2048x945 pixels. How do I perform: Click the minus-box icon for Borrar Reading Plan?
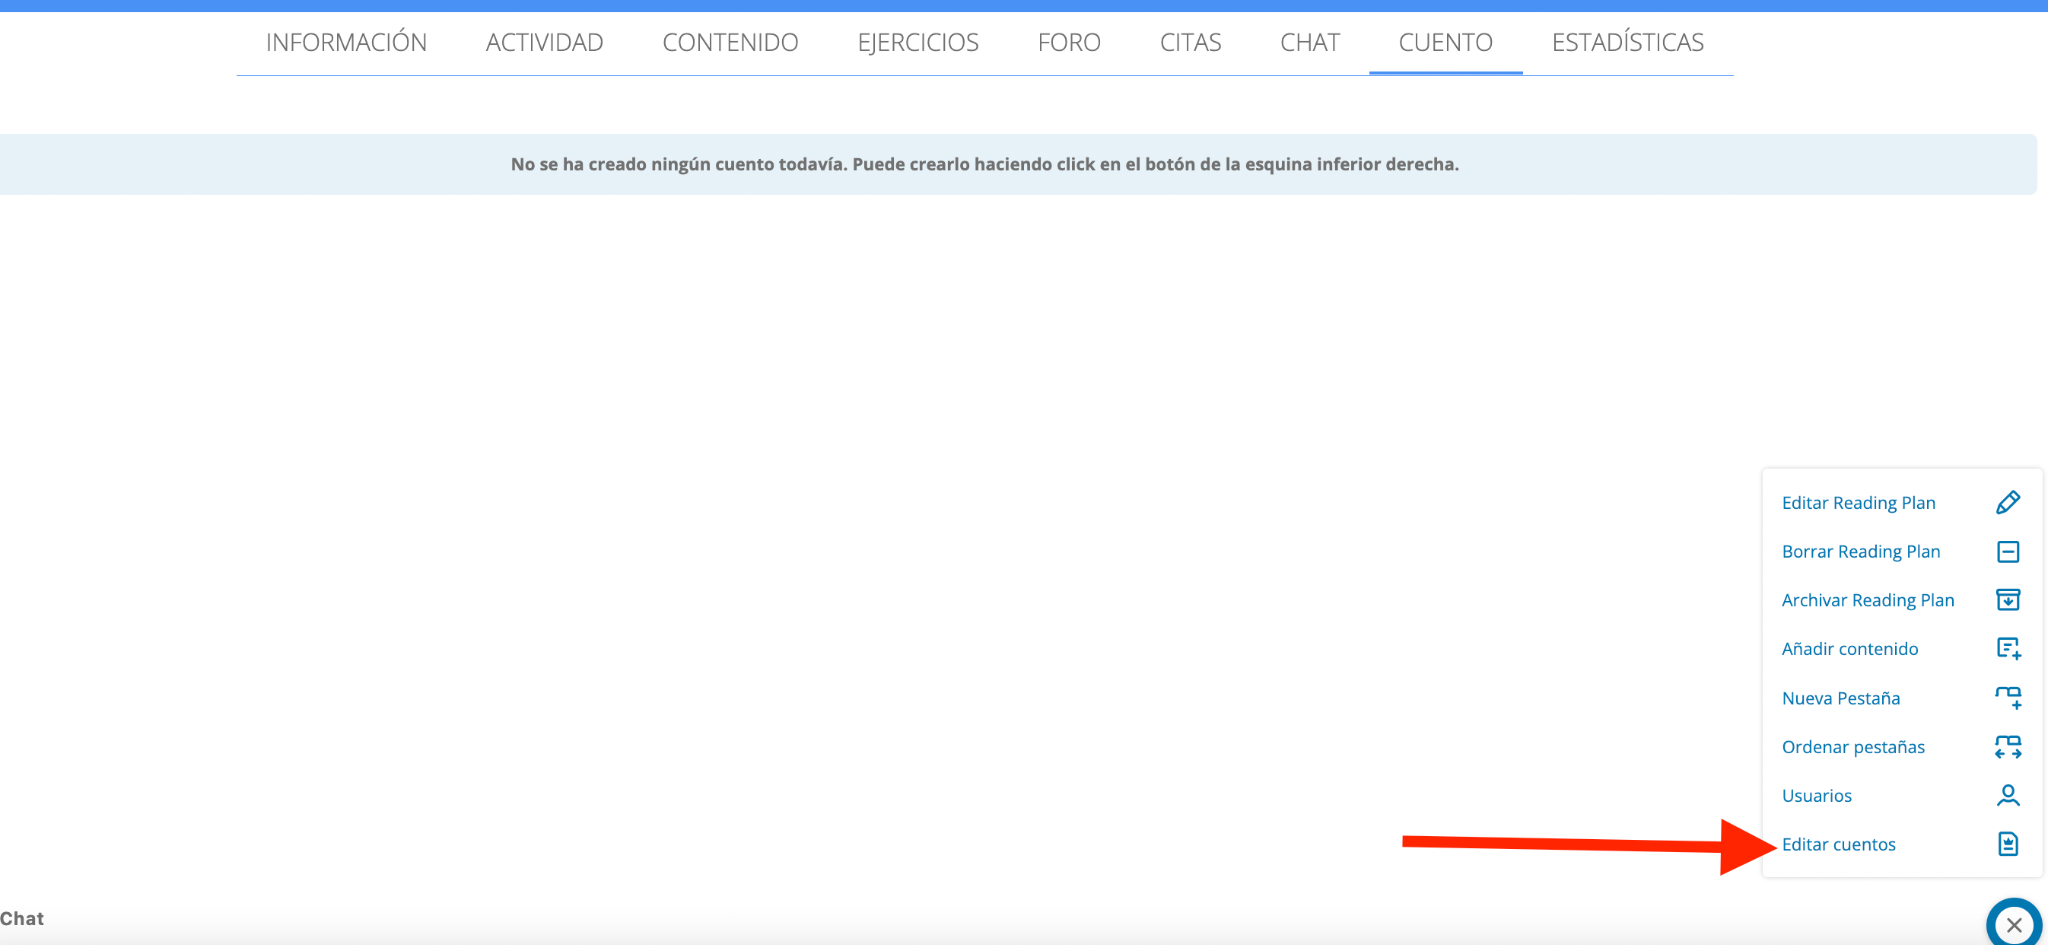pos(2008,551)
